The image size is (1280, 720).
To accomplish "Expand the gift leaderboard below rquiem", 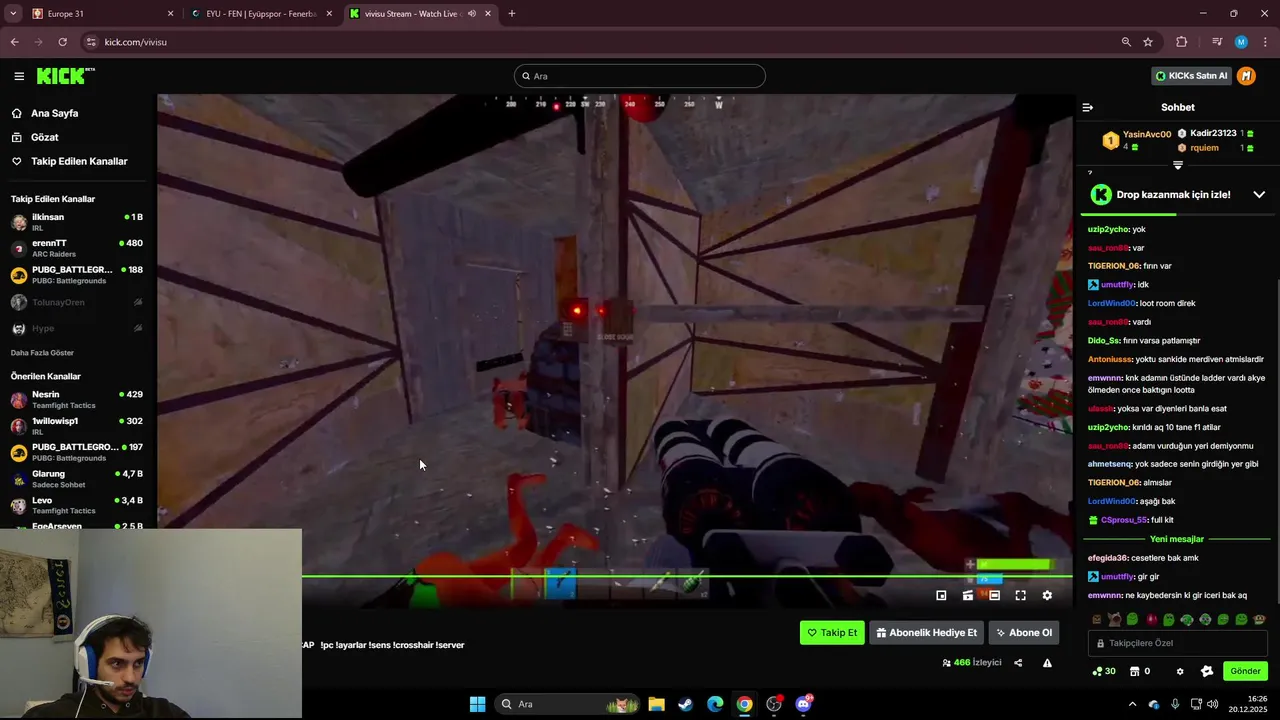I will 1178,165.
